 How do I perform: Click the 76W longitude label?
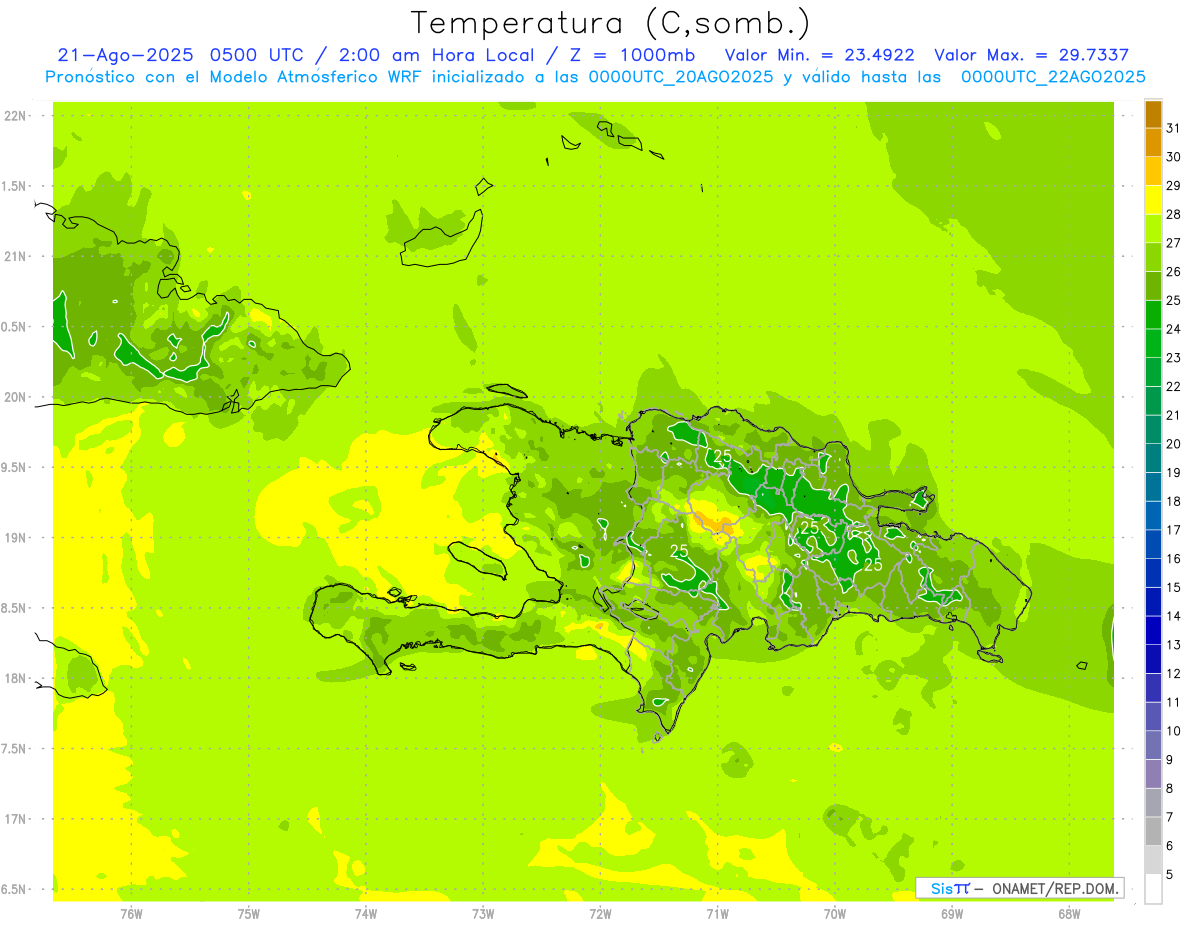point(131,913)
